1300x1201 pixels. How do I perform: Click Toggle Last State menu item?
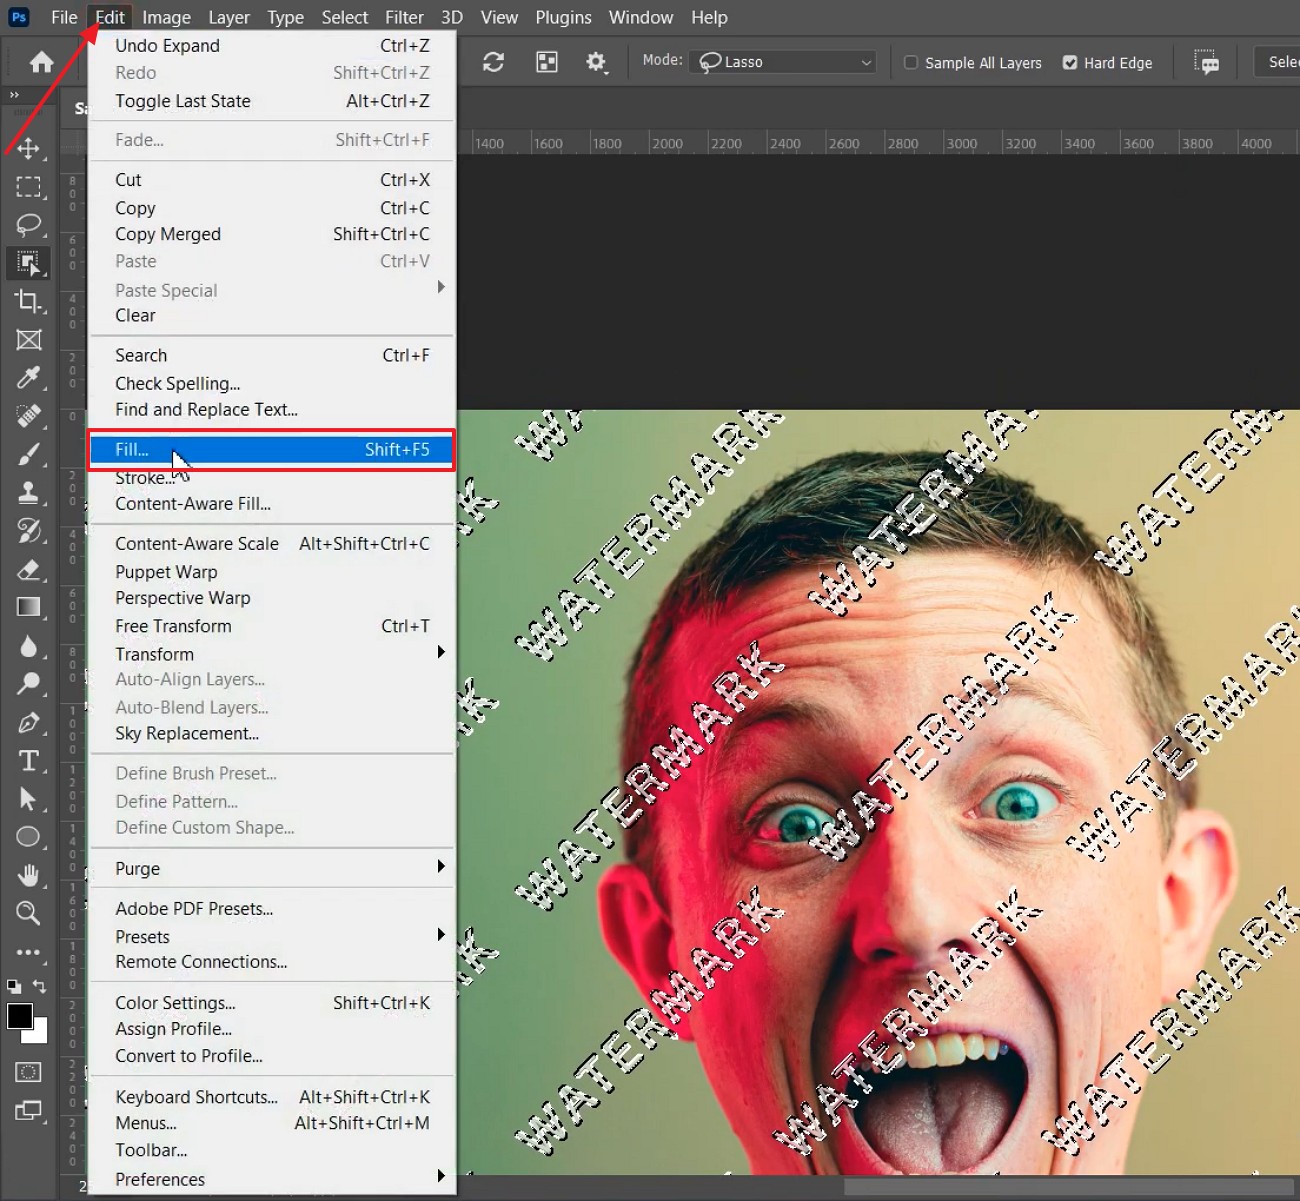point(273,101)
